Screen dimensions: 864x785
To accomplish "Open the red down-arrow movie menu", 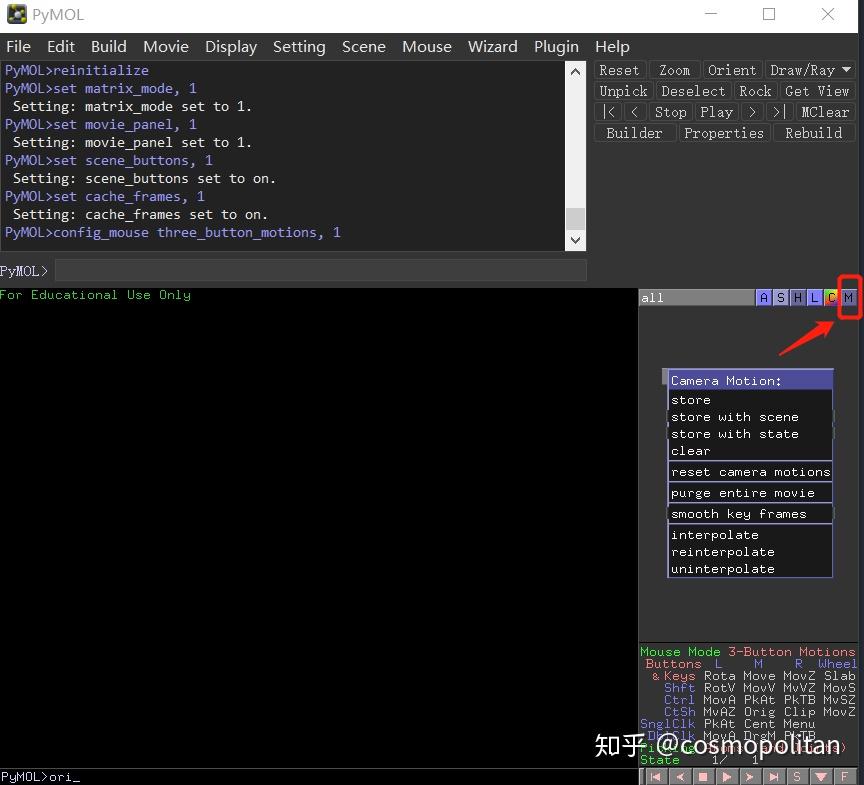I will pyautogui.click(x=821, y=776).
